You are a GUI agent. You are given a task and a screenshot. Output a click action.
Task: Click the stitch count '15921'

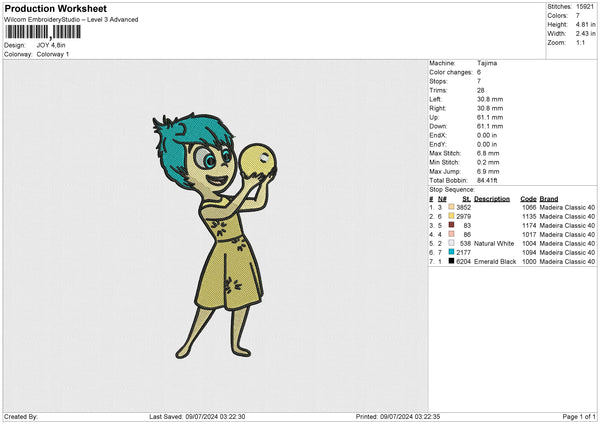(x=585, y=7)
